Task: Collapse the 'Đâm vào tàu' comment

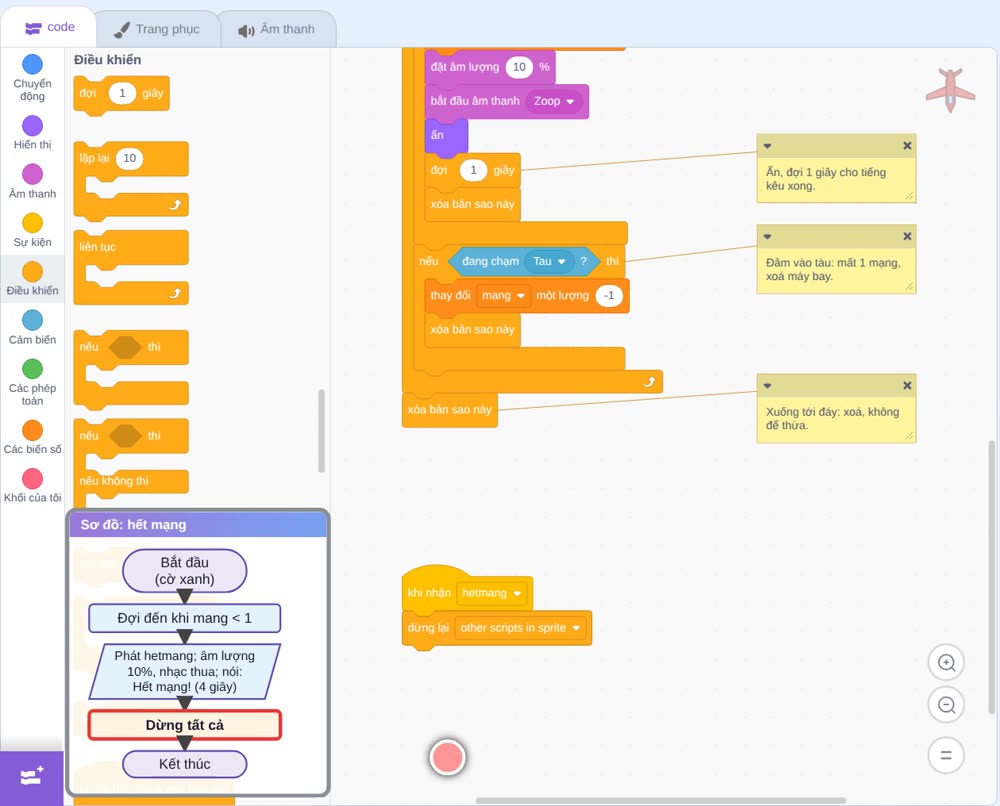Action: 767,237
